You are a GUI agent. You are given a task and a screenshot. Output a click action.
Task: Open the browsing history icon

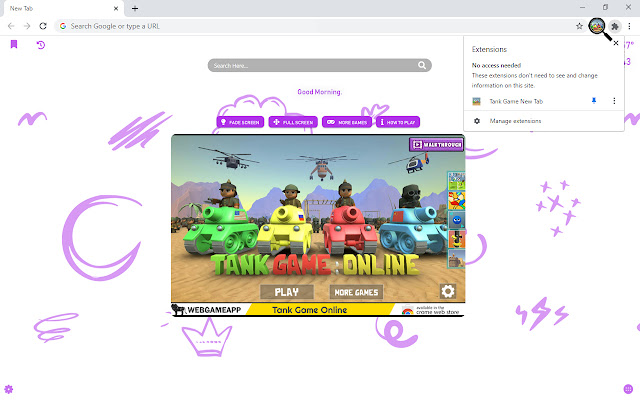click(40, 44)
